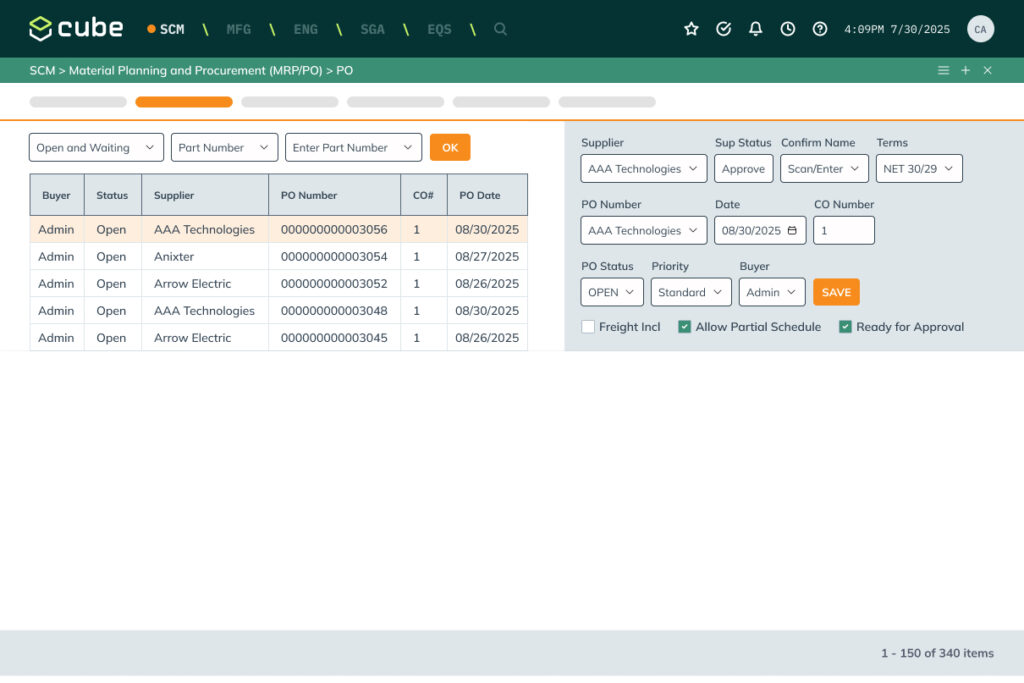Click the plus icon in breadcrumb bar
This screenshot has width=1024, height=683.
(965, 70)
